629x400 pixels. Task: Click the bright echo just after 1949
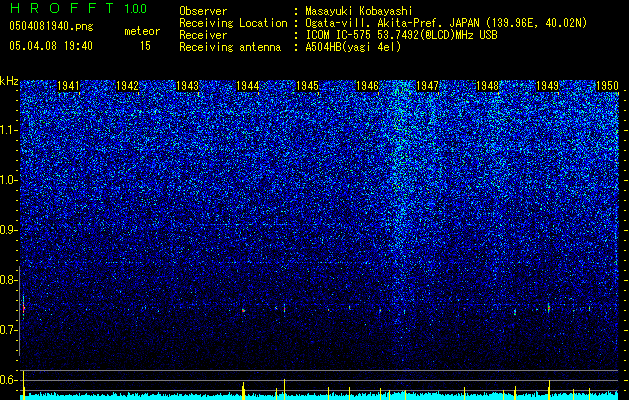click(x=548, y=308)
